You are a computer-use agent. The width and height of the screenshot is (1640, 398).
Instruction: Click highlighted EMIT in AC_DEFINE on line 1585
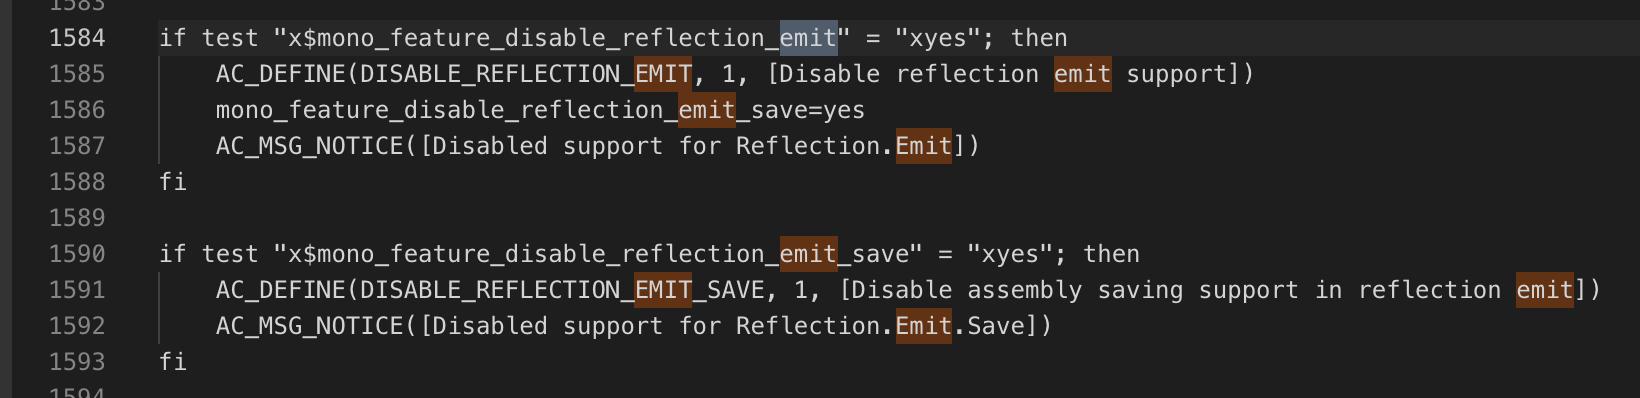pyautogui.click(x=663, y=74)
